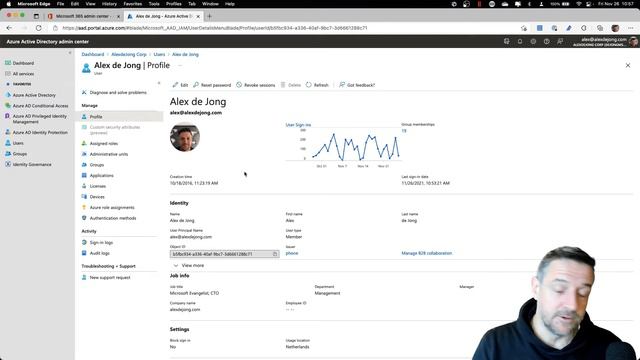Open the issuer phone link
640x360 pixels.
(292, 253)
